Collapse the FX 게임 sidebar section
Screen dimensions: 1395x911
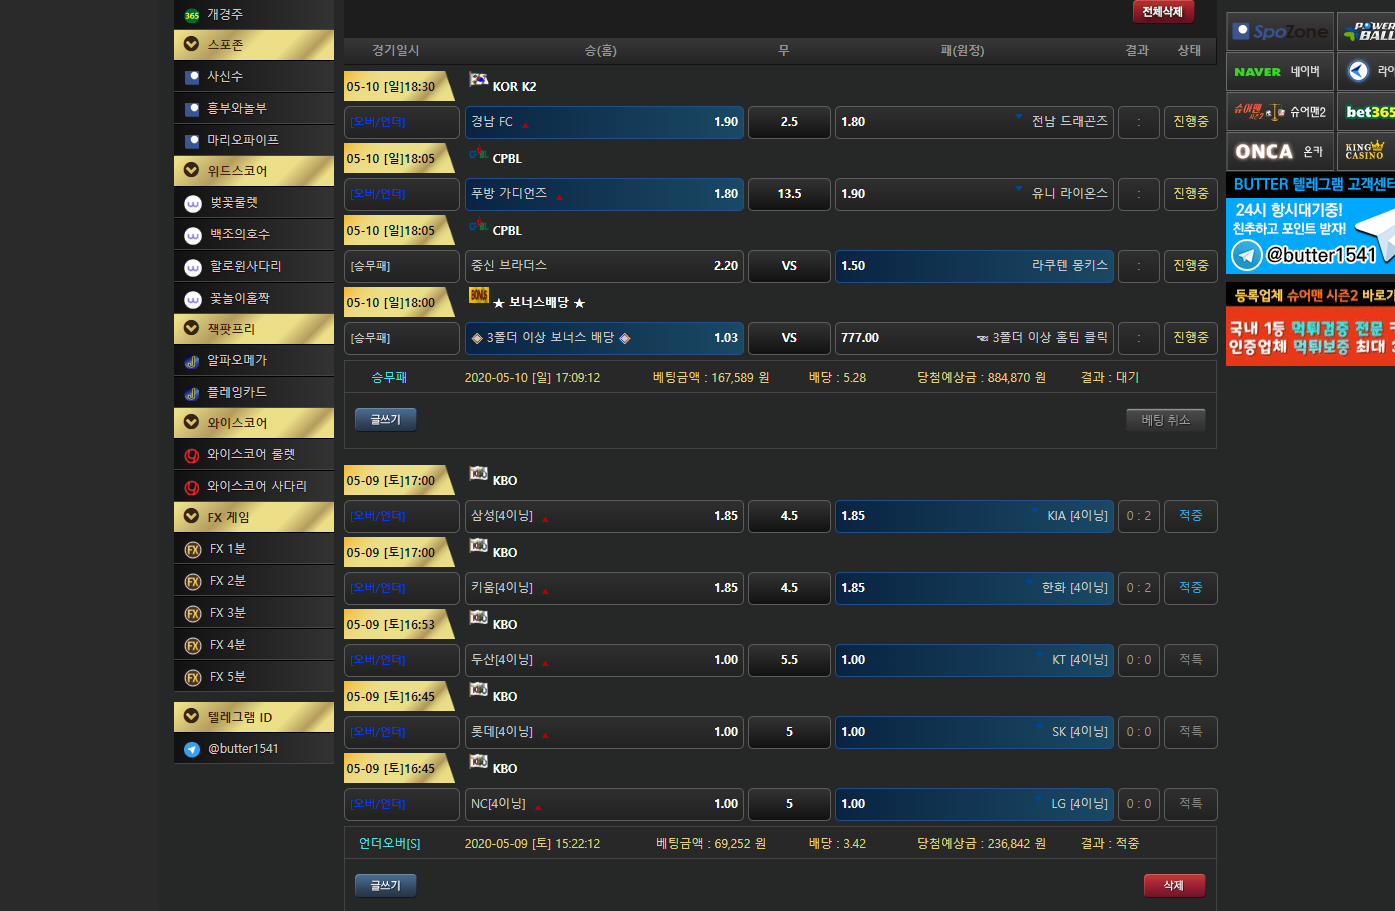click(192, 516)
